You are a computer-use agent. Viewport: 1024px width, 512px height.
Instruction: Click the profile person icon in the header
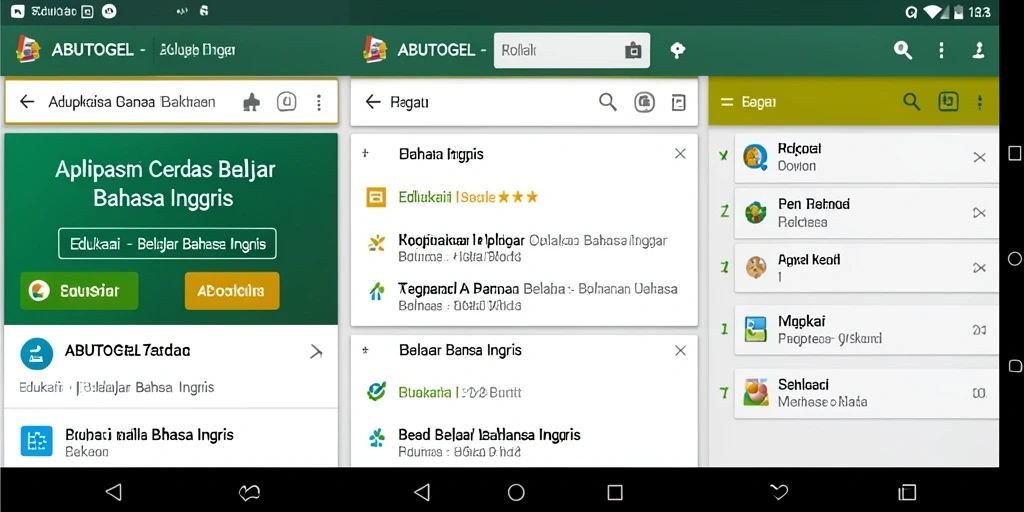click(978, 50)
